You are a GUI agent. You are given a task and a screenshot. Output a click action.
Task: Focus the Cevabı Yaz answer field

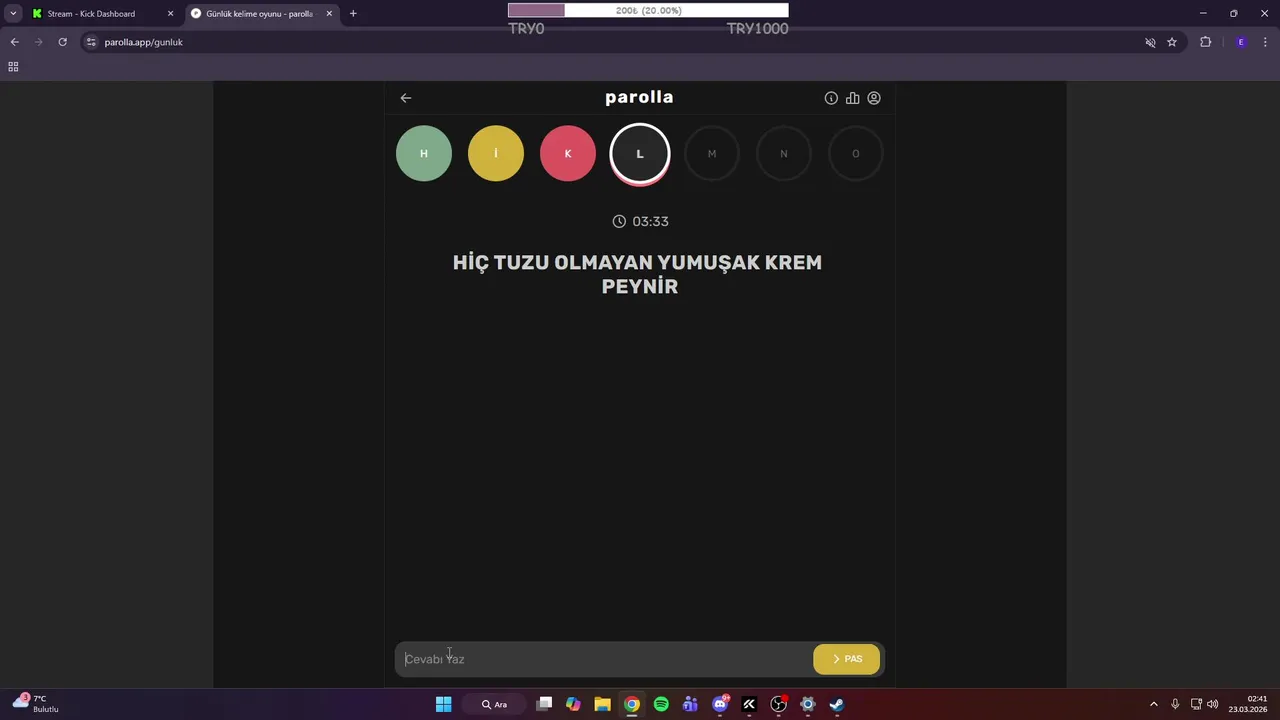(x=604, y=659)
